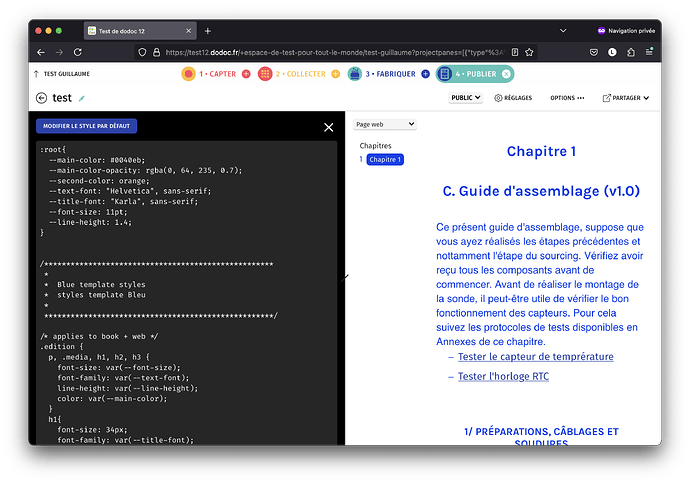Viewport: 690px width, 482px height.
Task: Click the shield tracking protection icon
Action: (x=142, y=52)
